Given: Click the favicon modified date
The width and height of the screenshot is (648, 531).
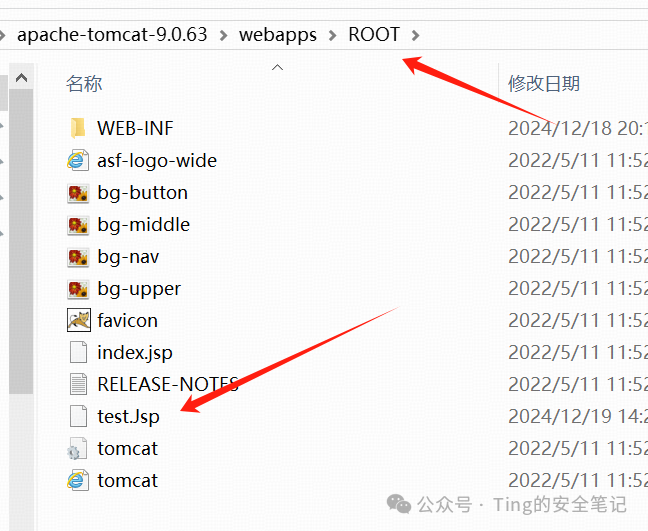Looking at the screenshot, I should [x=578, y=321].
